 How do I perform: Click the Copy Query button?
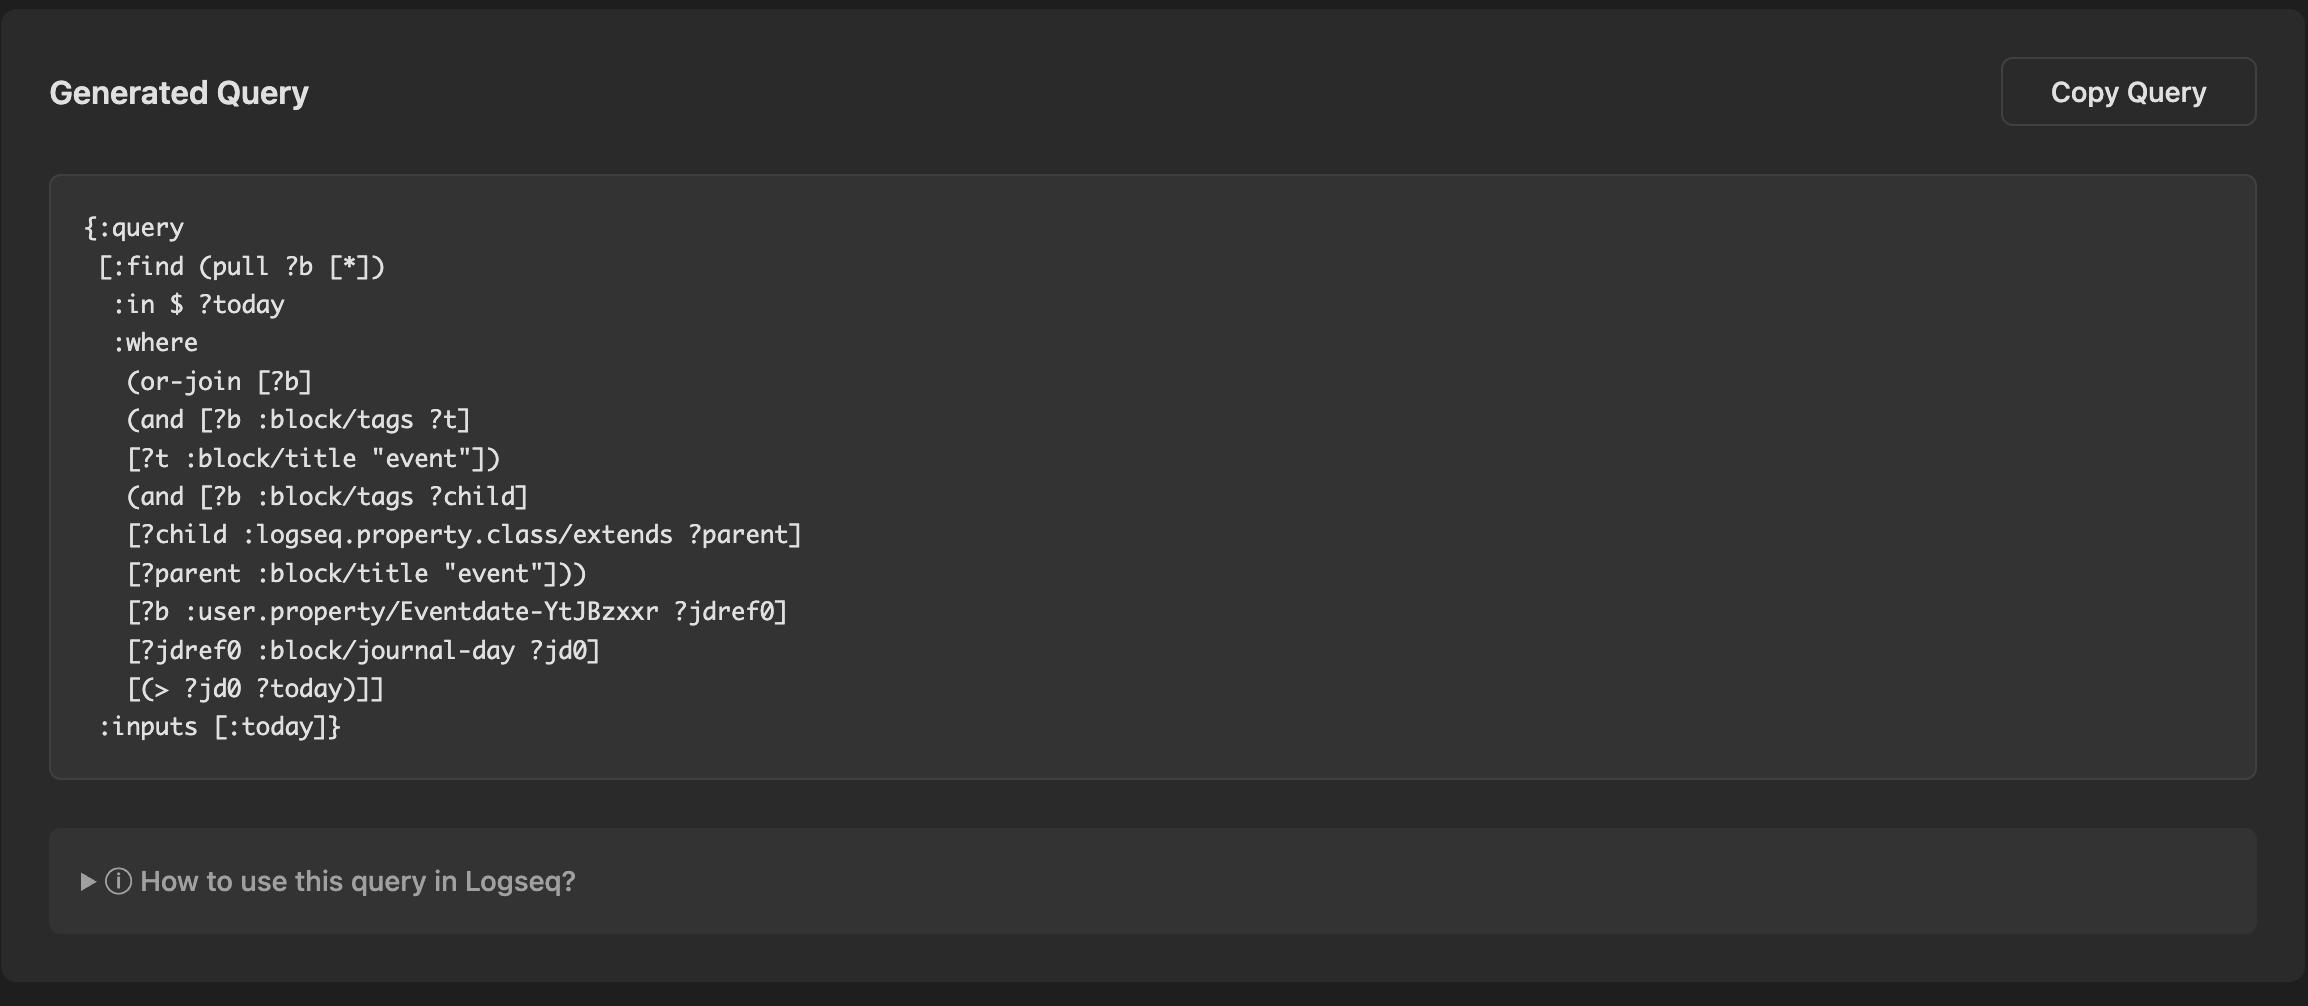click(2127, 92)
